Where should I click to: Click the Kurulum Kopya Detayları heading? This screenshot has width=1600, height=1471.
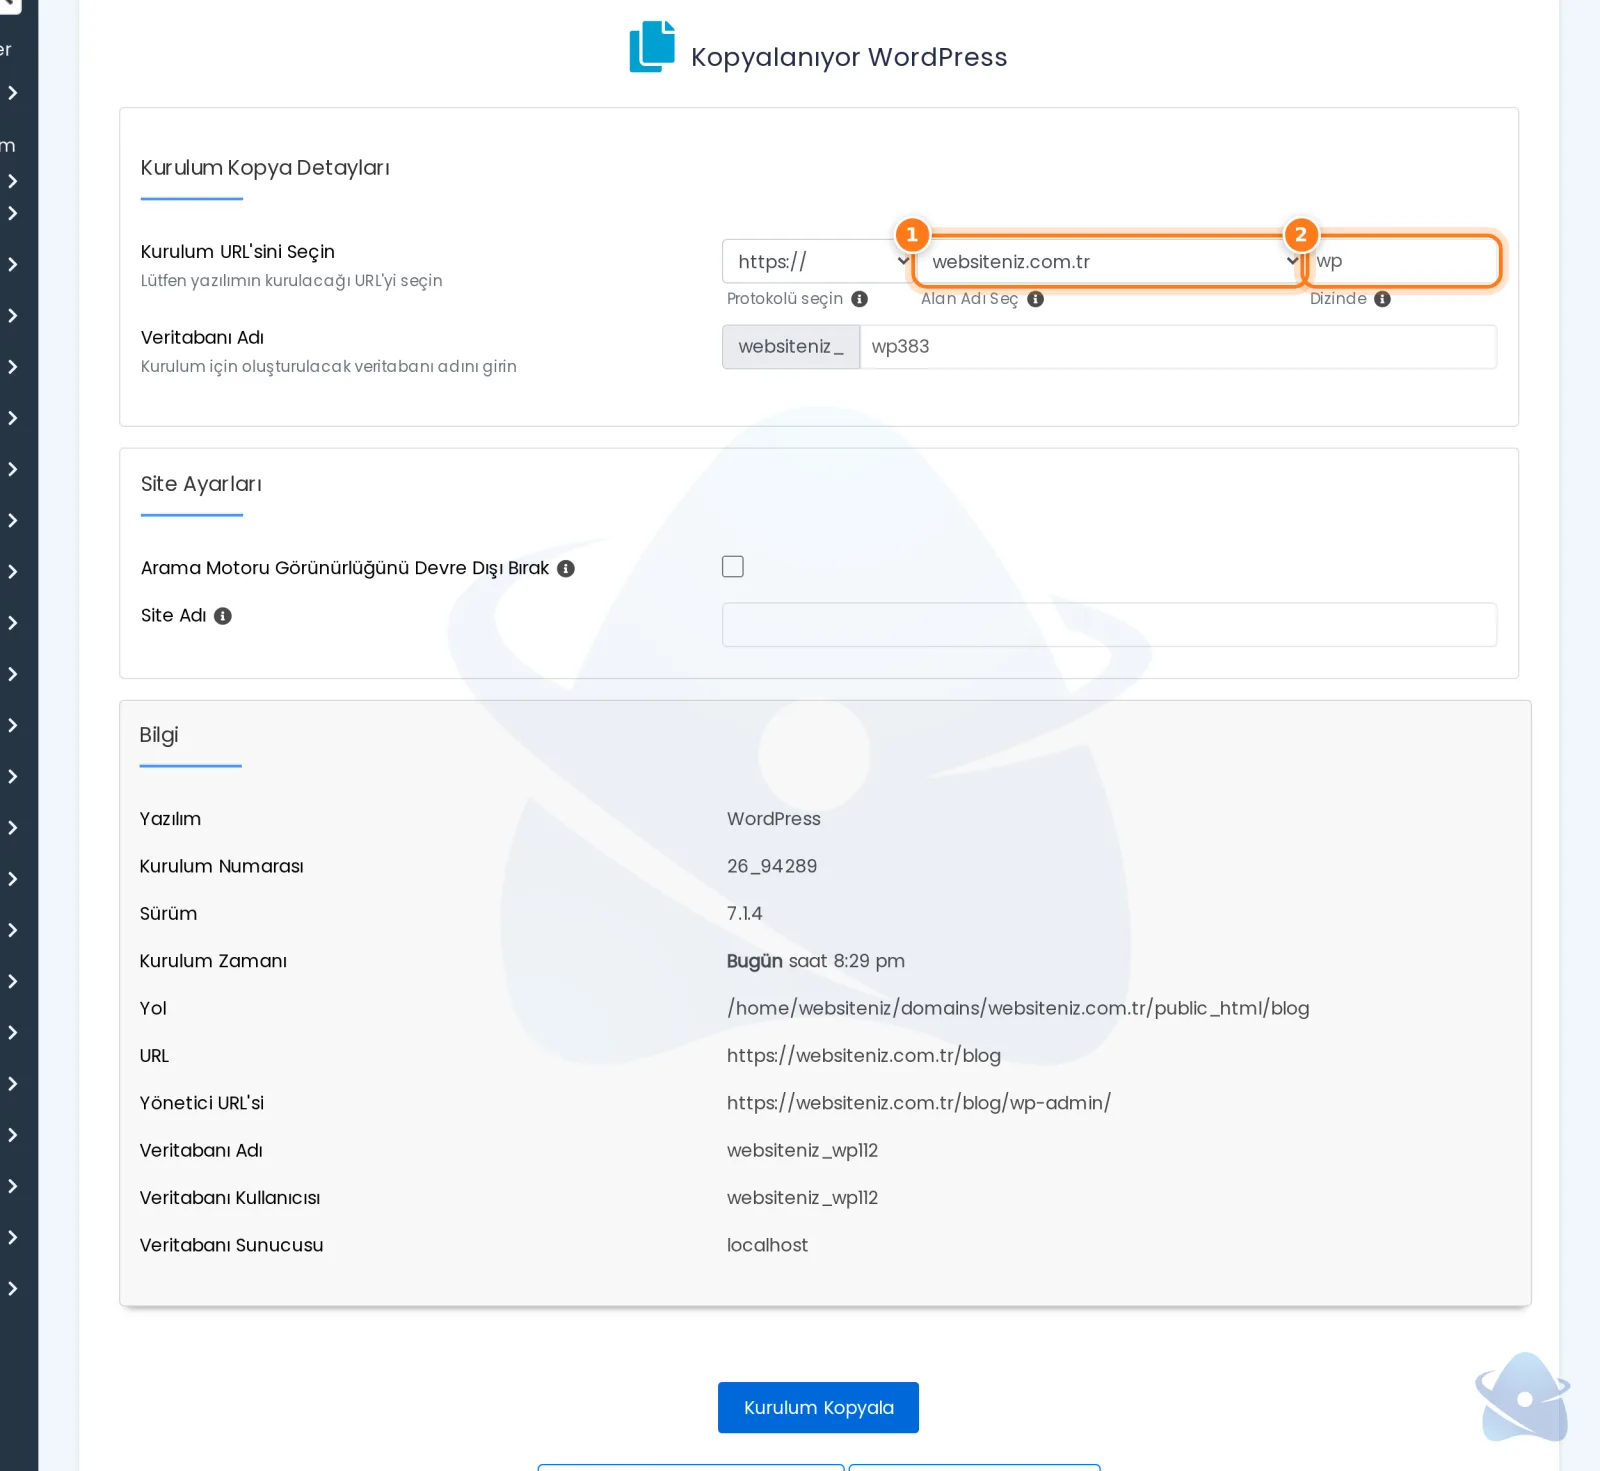265,168
